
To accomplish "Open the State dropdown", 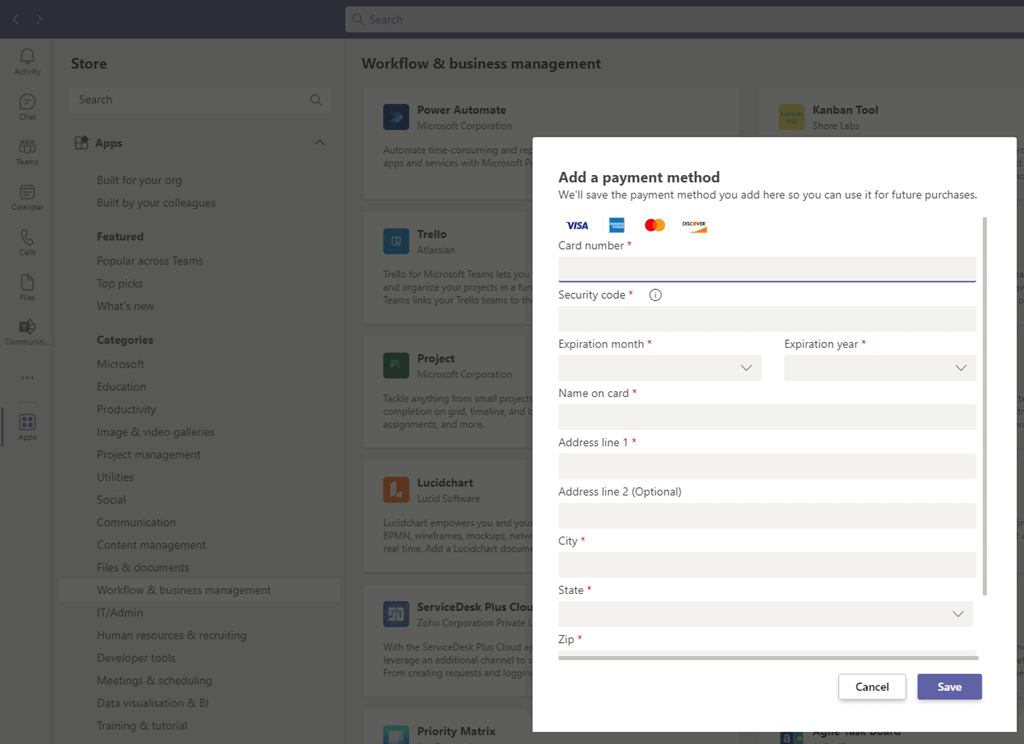I will pos(765,614).
